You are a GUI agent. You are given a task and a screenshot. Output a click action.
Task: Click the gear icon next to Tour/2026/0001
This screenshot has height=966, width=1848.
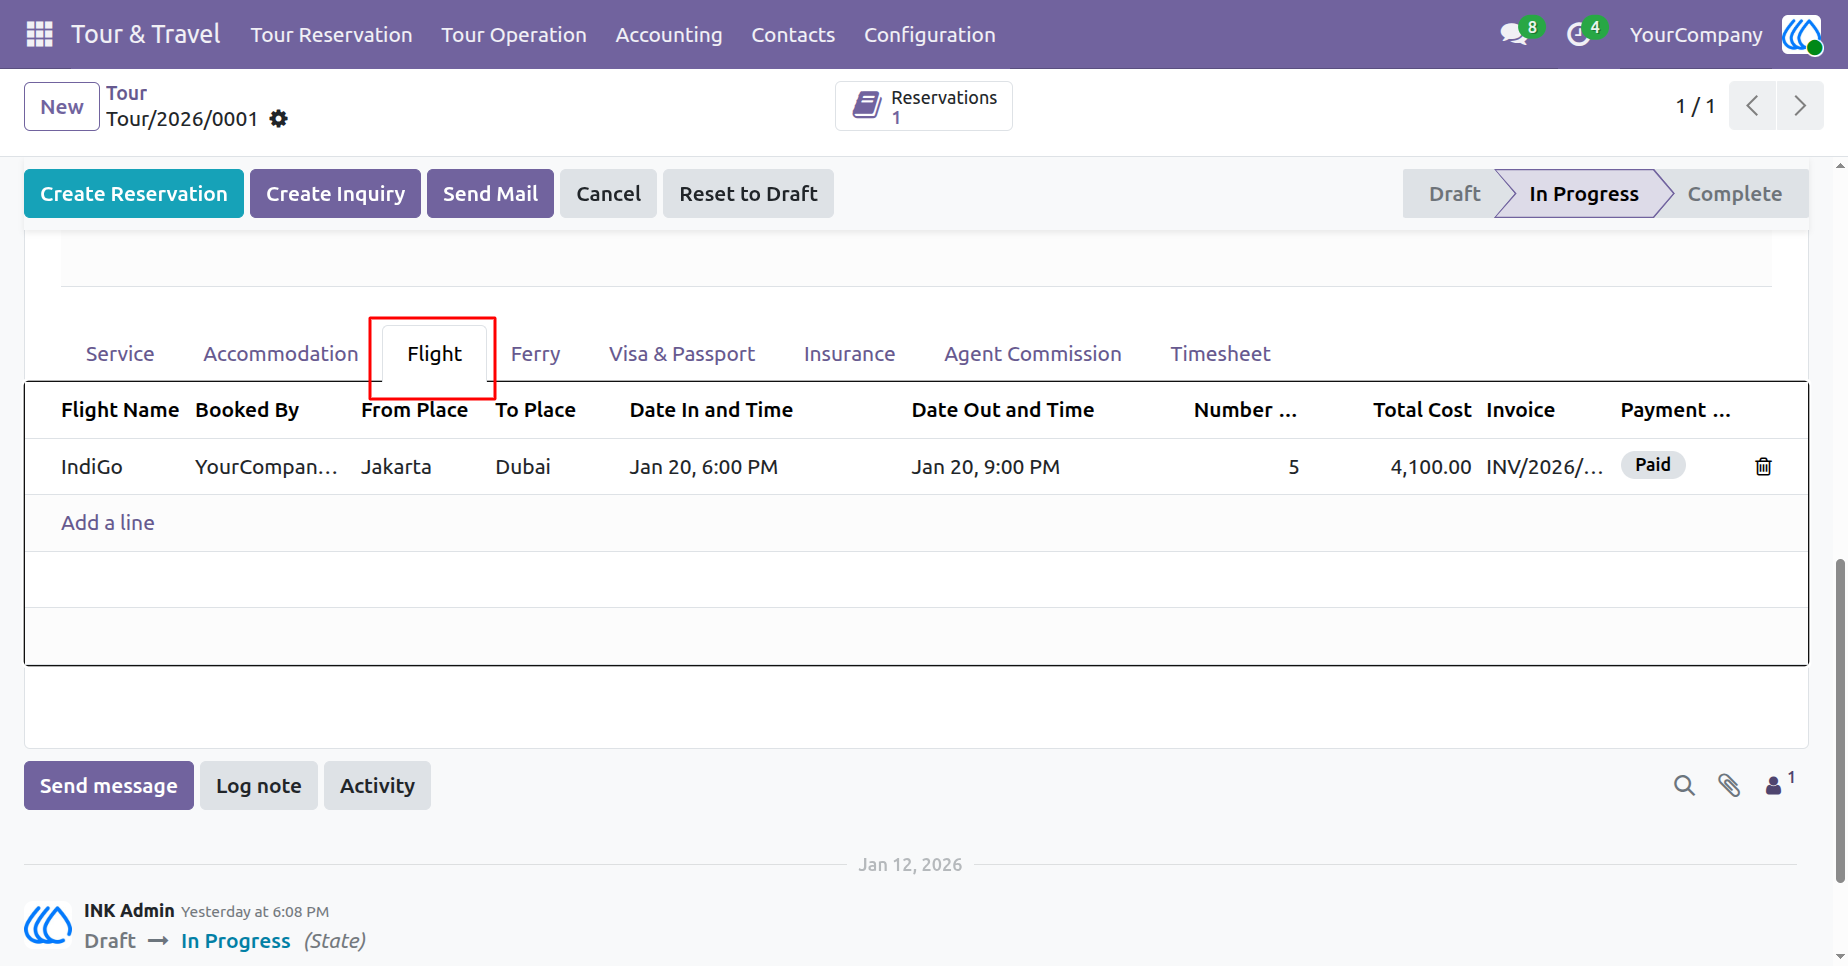[x=279, y=119]
